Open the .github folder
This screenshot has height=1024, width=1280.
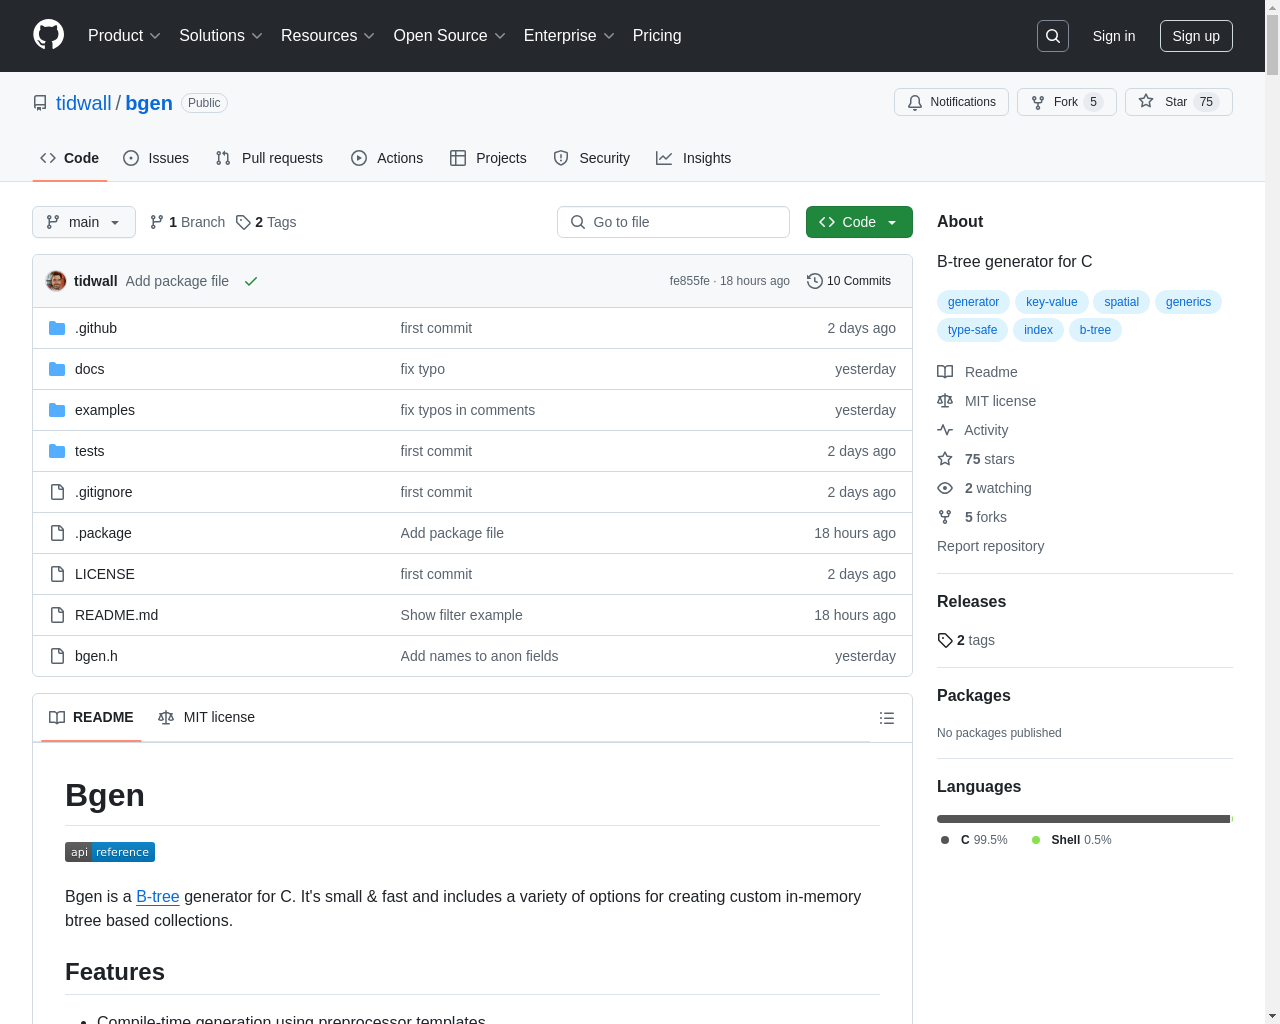[x=96, y=328]
